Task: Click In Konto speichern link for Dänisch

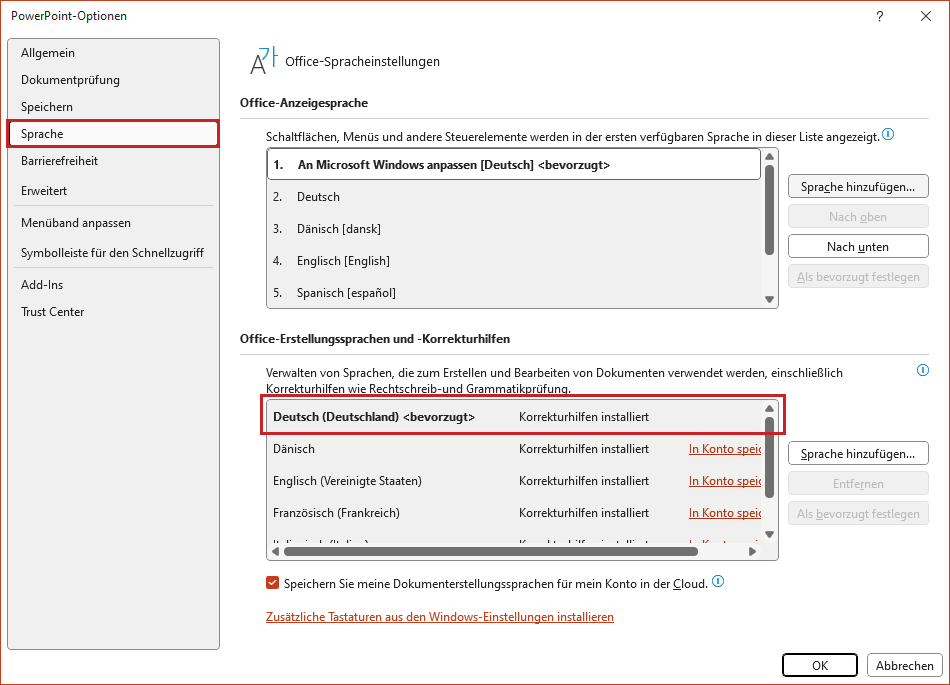Action: 725,449
